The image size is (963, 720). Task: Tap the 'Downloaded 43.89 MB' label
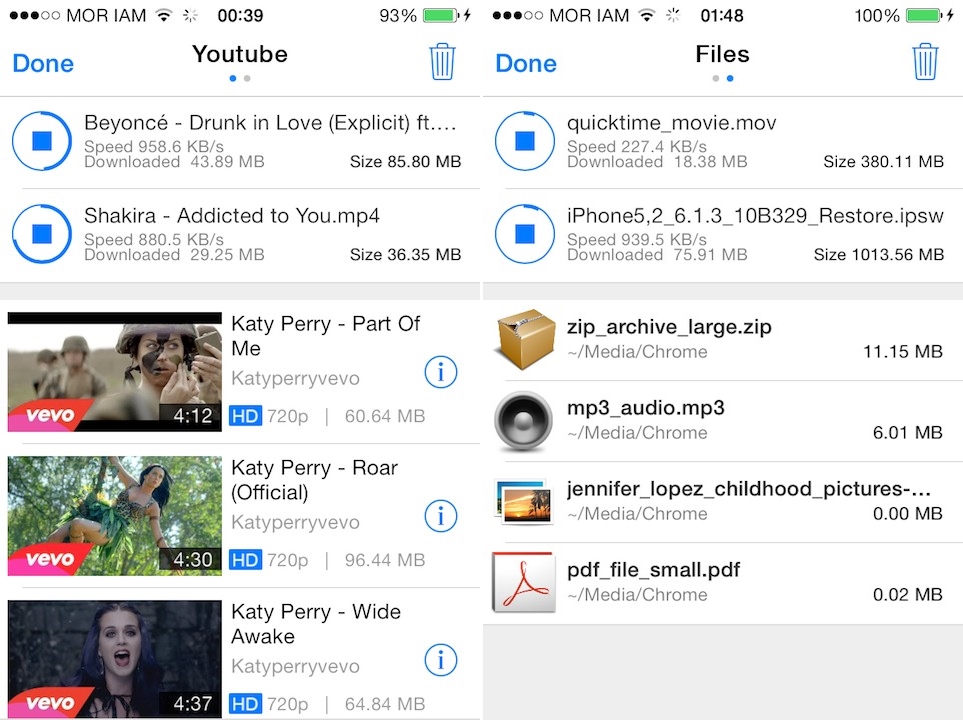pos(174,162)
